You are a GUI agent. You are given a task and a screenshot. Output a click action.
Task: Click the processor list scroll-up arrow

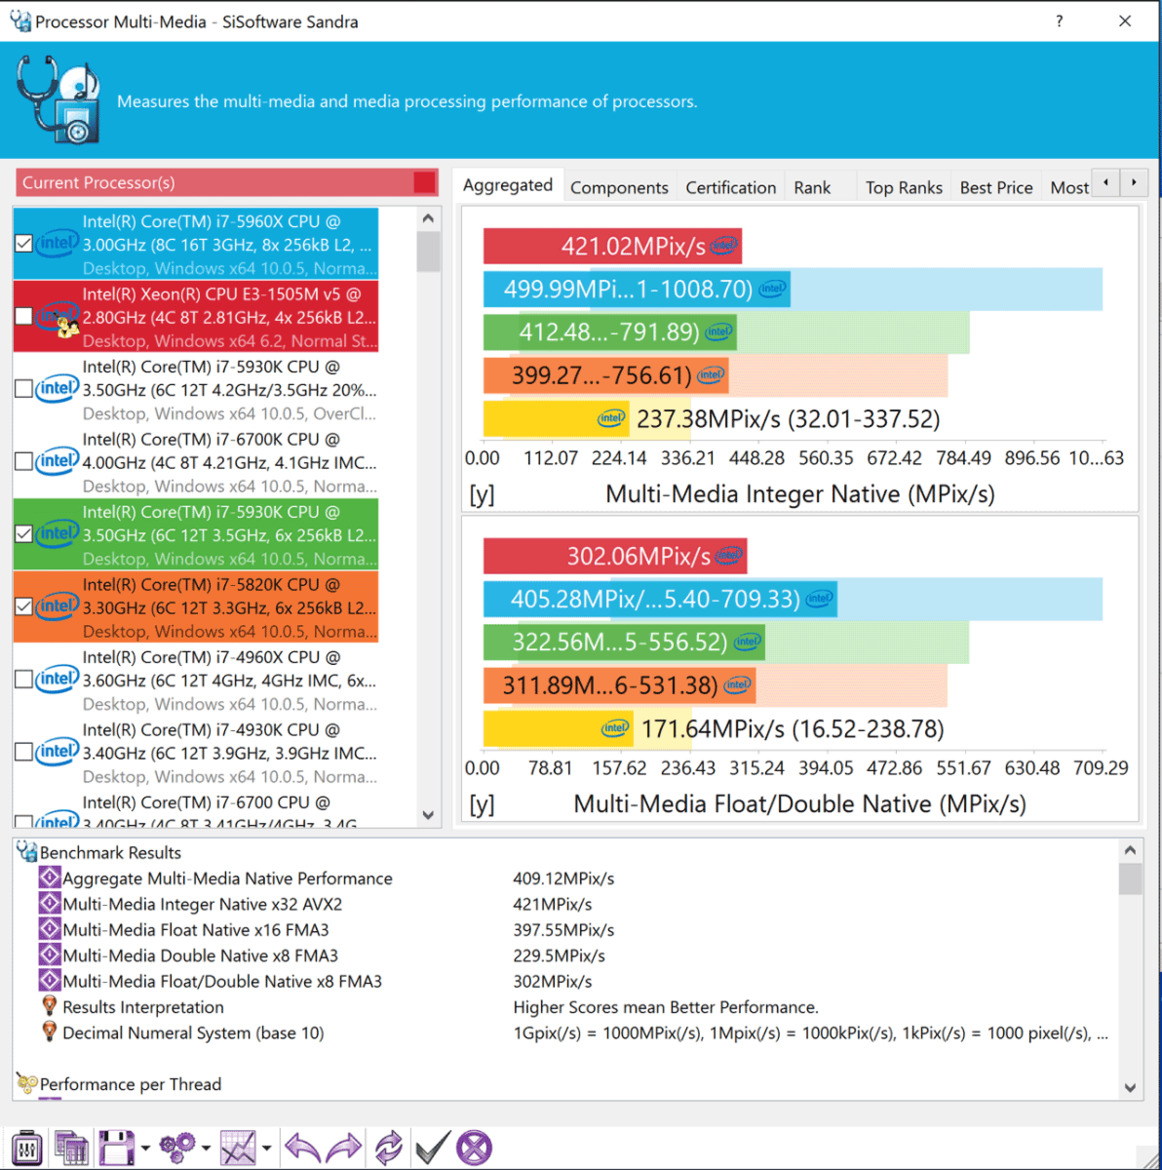click(x=428, y=219)
